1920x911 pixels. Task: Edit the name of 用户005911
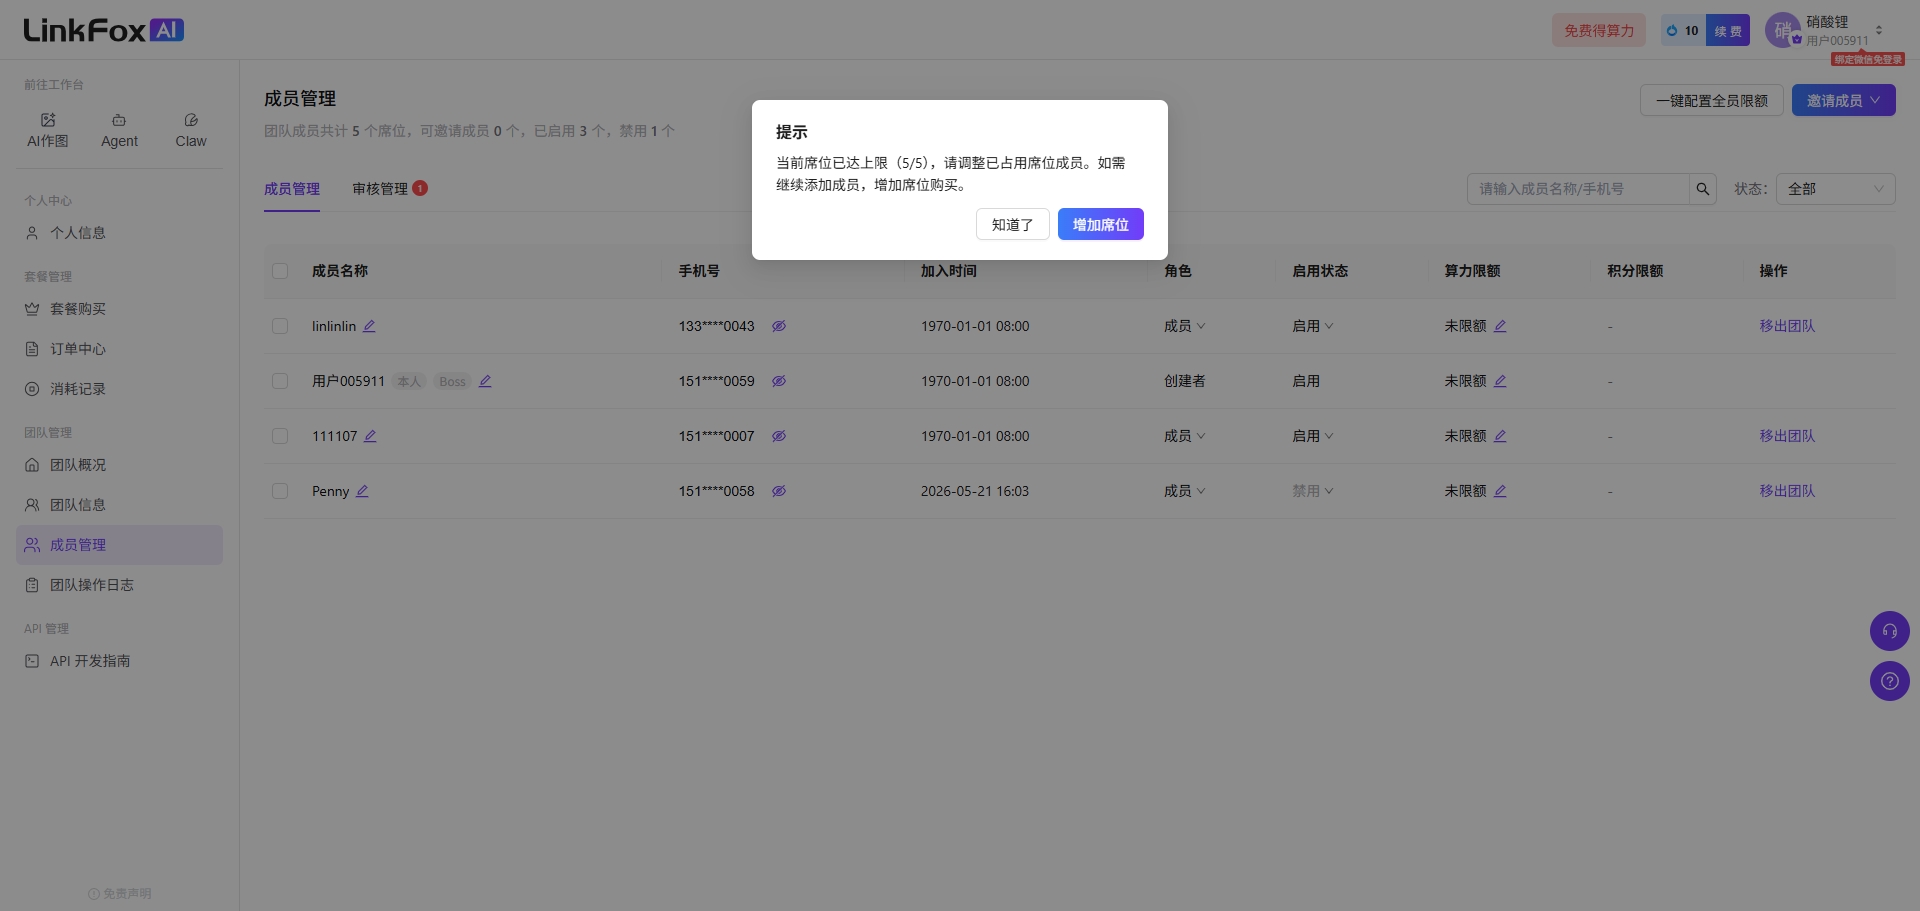pyautogui.click(x=485, y=381)
